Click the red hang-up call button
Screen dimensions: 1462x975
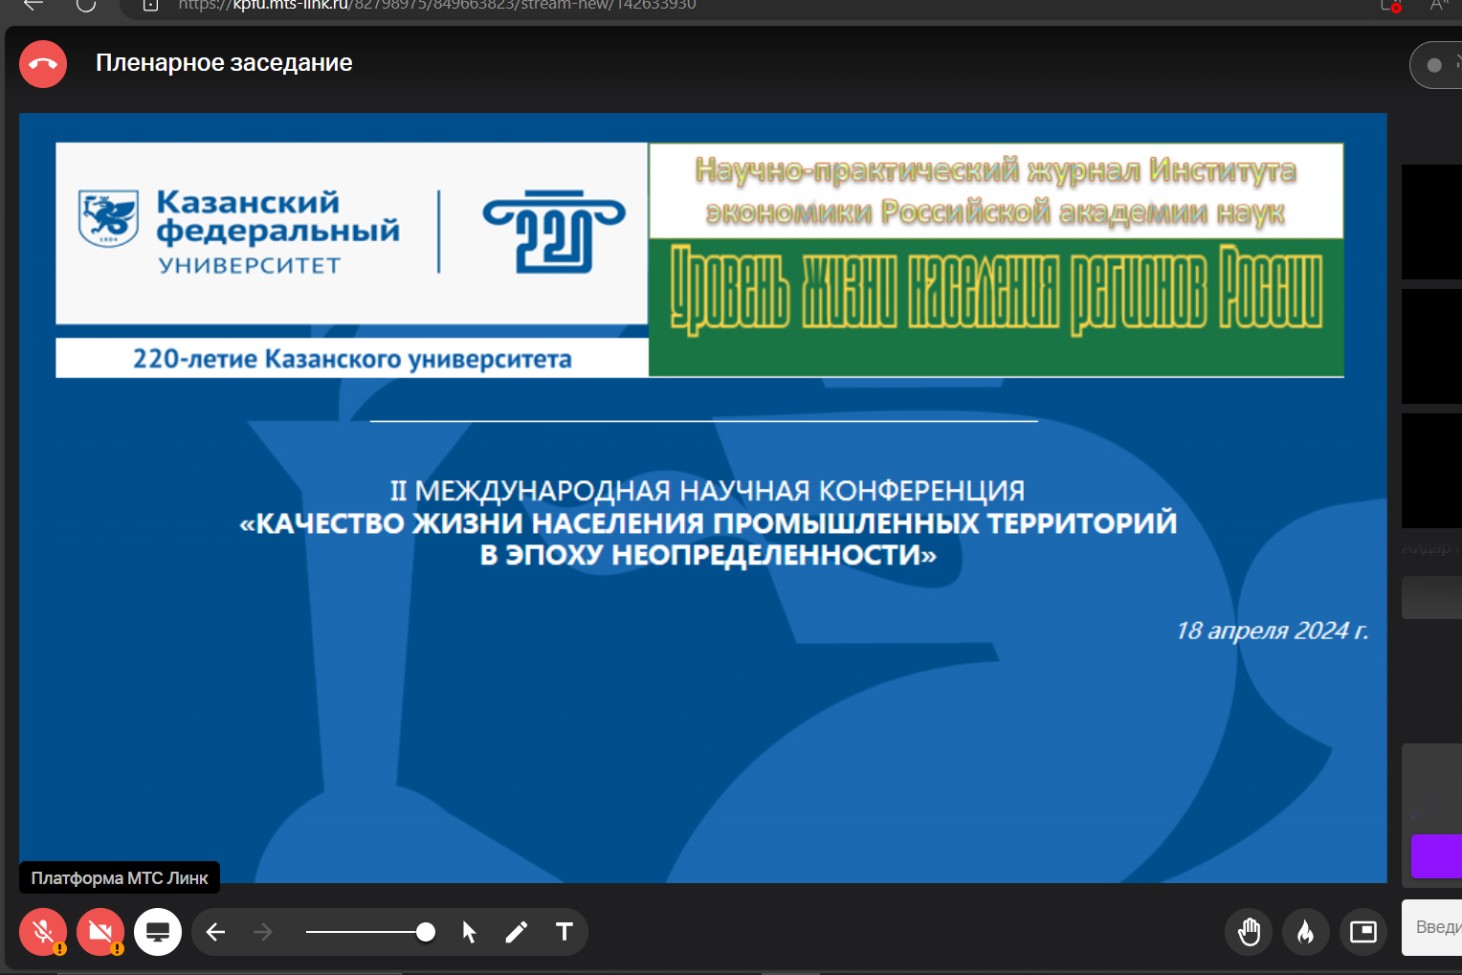(43, 64)
